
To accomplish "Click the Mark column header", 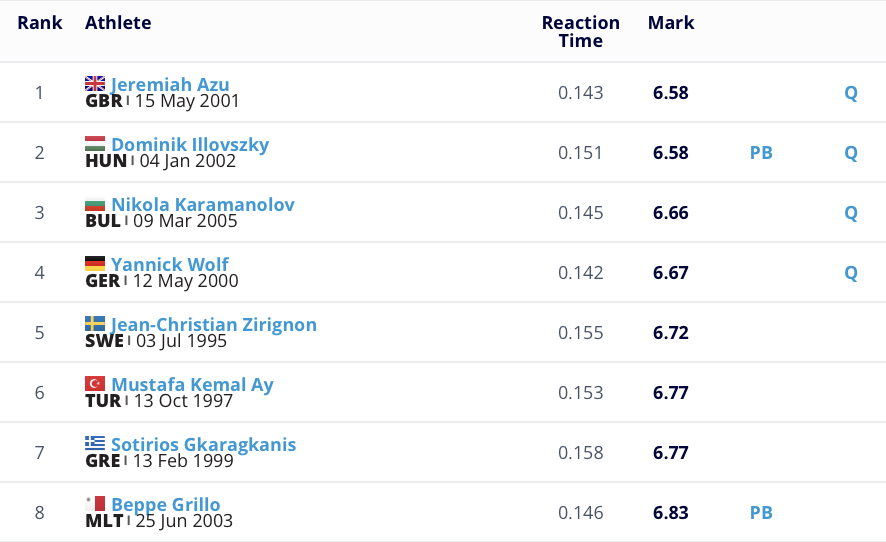I will click(671, 23).
